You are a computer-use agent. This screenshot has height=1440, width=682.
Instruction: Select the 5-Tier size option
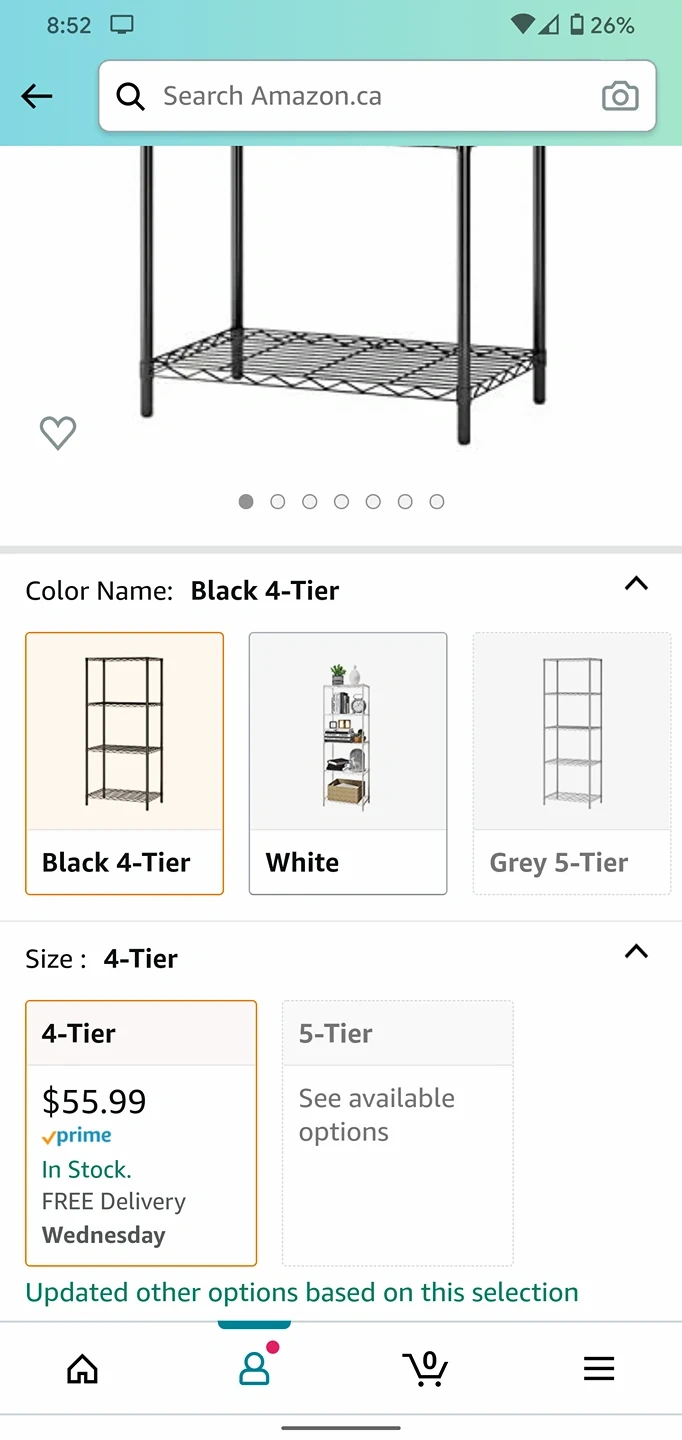tap(398, 1133)
